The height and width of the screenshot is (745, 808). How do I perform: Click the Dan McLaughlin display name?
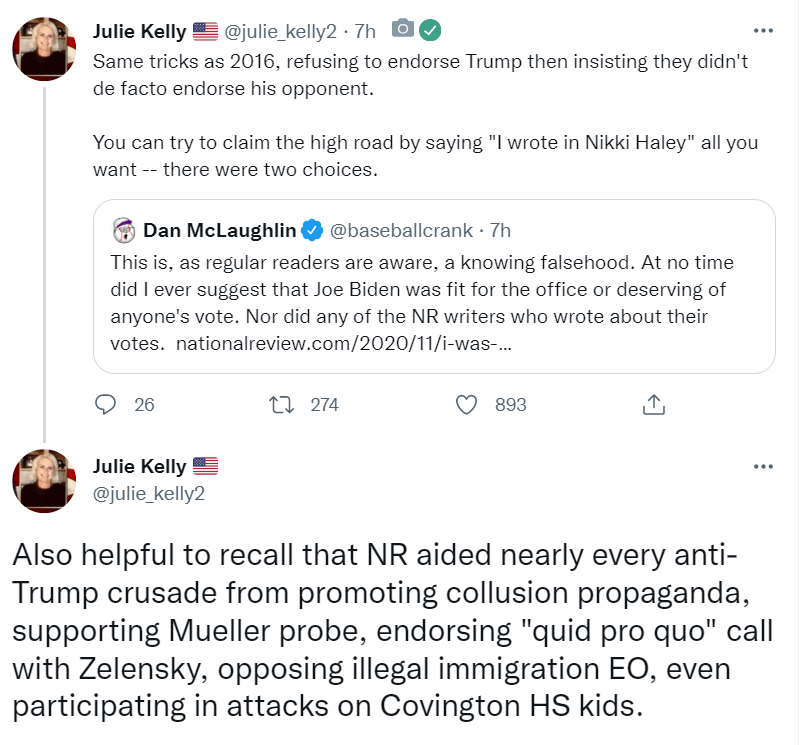tap(220, 231)
